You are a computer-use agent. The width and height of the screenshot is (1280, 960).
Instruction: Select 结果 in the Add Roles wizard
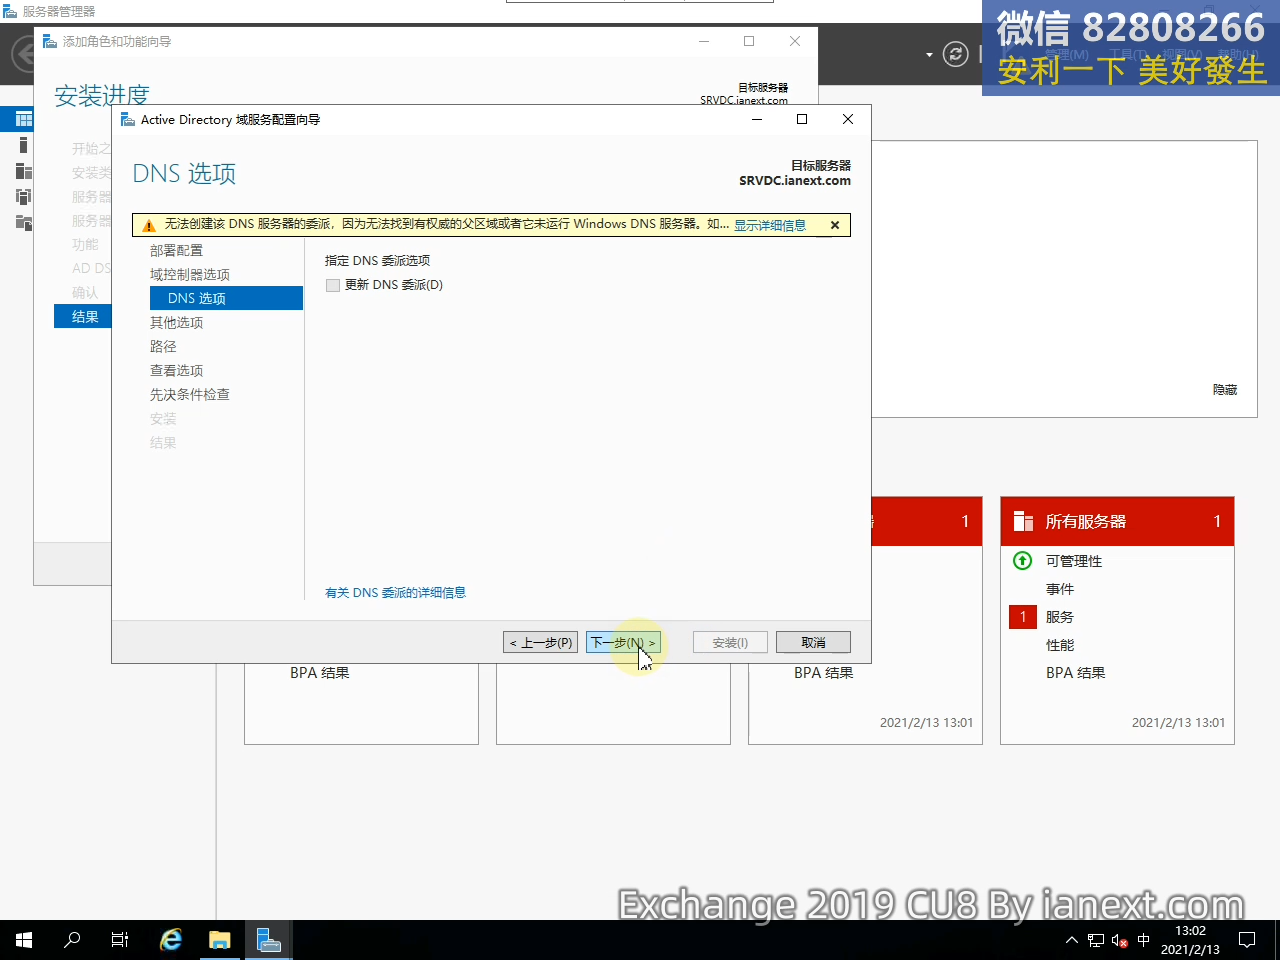83,317
